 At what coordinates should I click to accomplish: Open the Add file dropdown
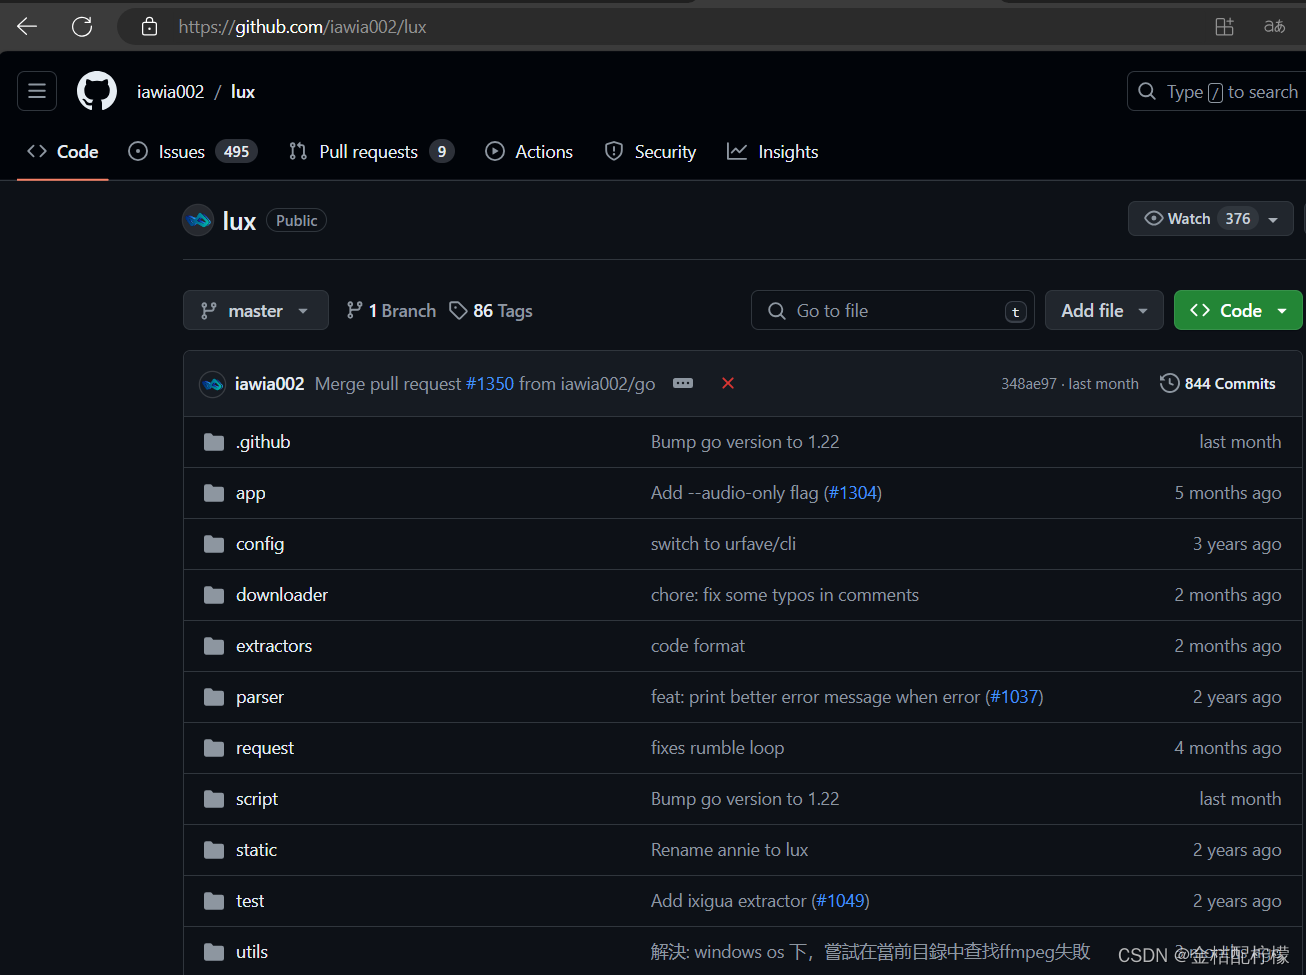[x=1104, y=310]
